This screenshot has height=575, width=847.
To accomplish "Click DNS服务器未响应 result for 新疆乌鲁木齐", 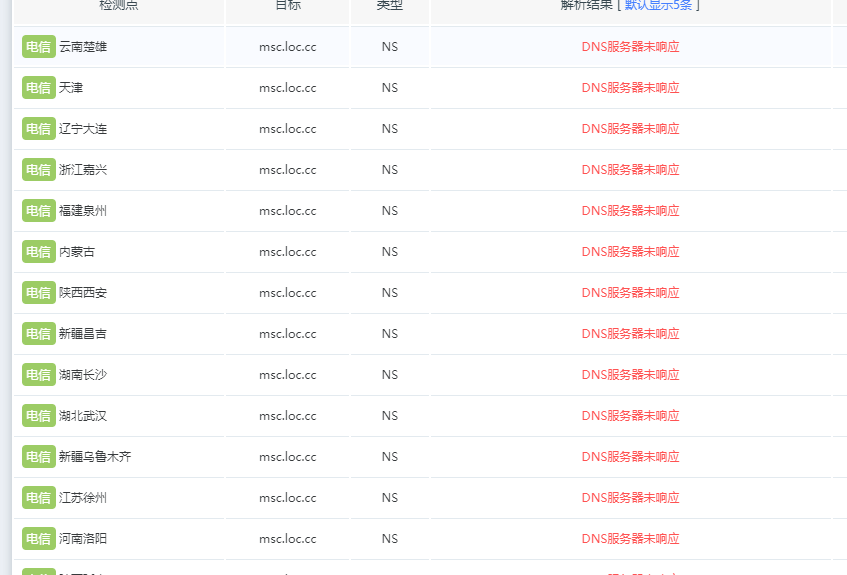I will [x=630, y=457].
